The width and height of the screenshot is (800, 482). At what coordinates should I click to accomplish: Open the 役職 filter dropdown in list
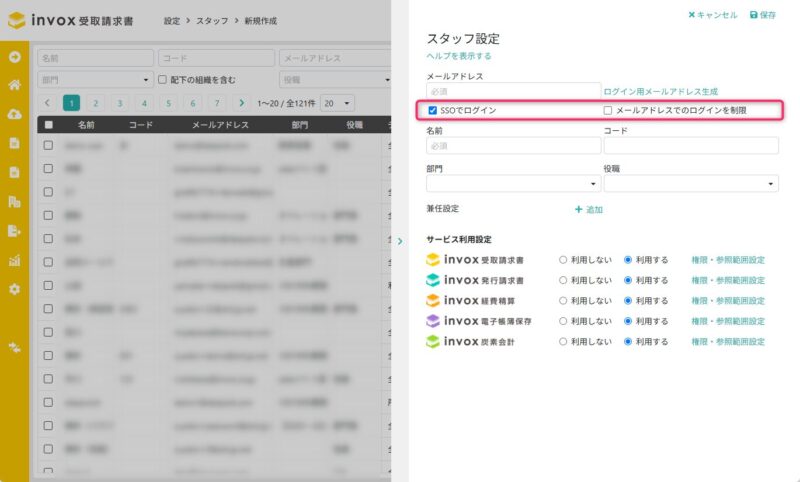[x=335, y=80]
